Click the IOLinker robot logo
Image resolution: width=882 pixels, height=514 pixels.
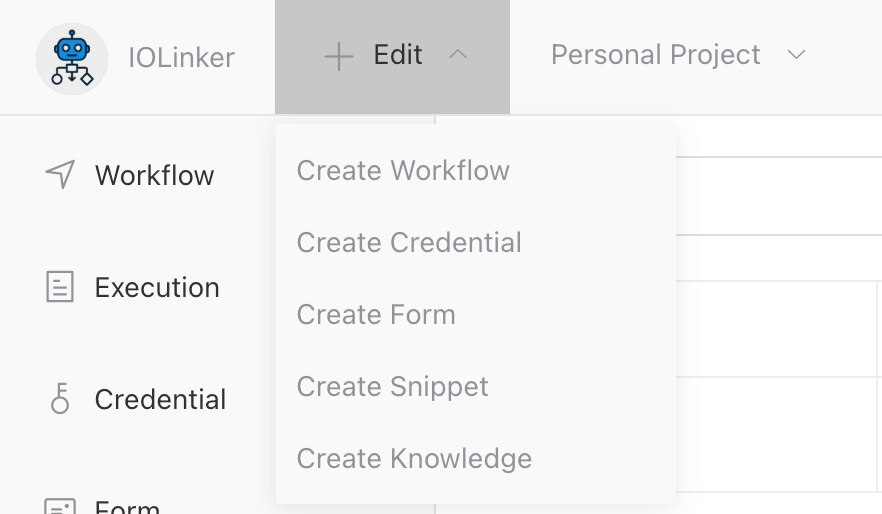[x=72, y=58]
